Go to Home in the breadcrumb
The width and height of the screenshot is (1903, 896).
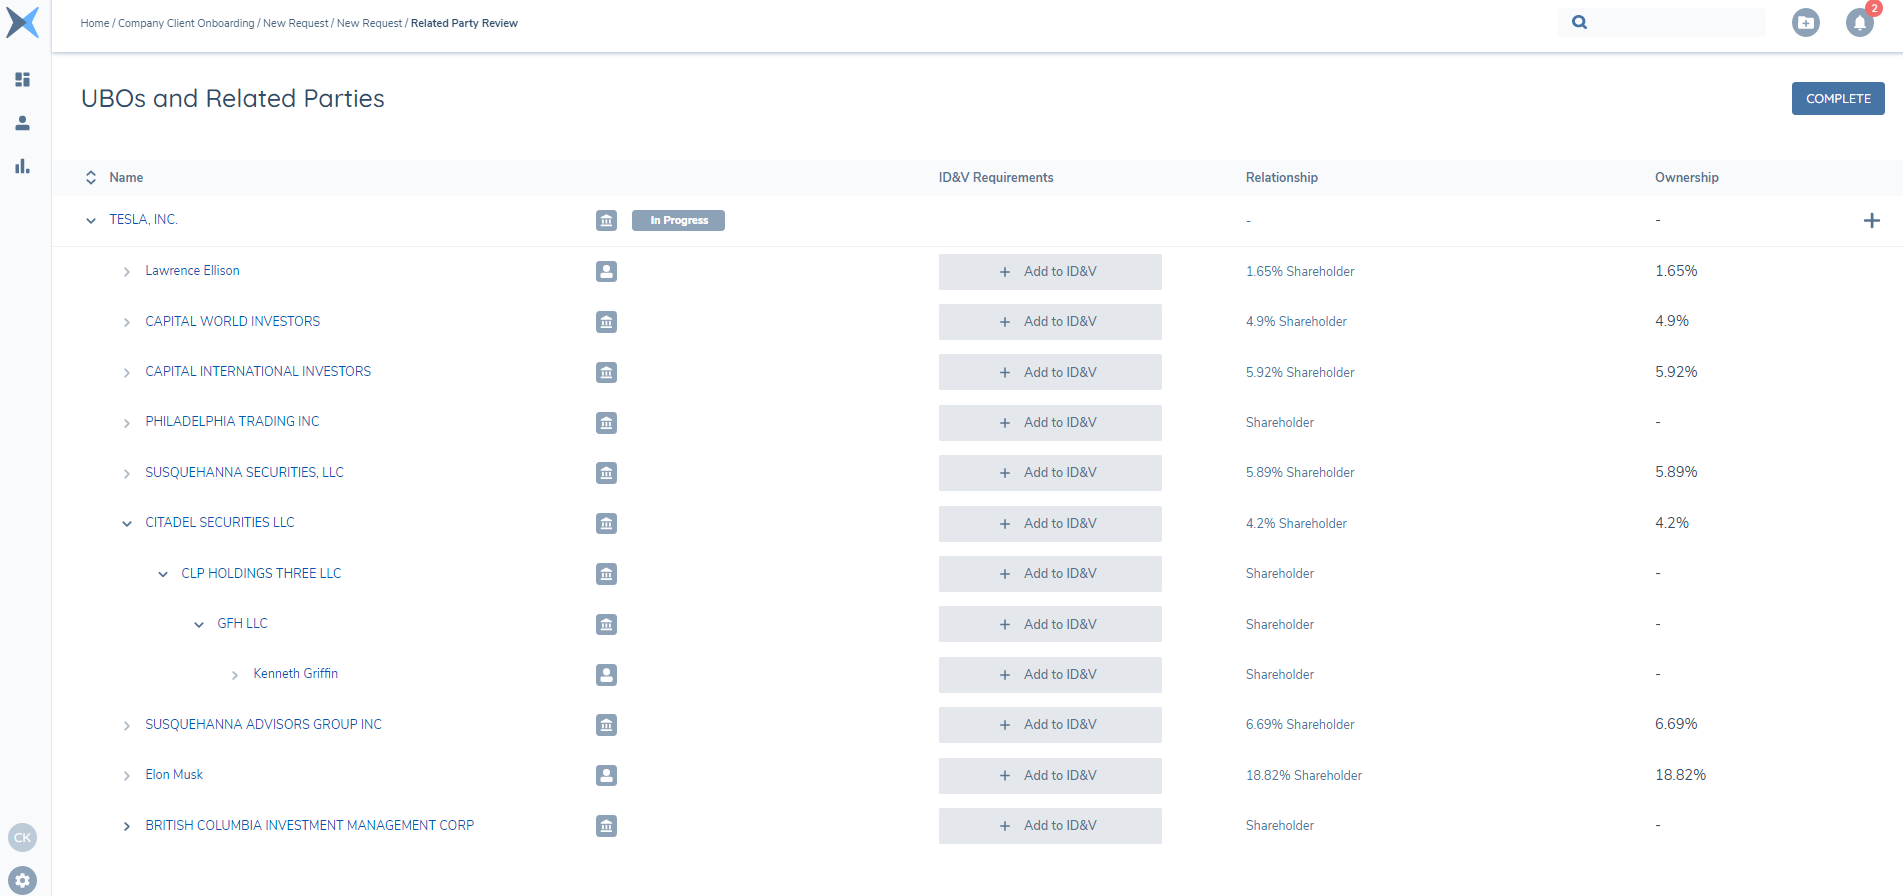coord(95,23)
